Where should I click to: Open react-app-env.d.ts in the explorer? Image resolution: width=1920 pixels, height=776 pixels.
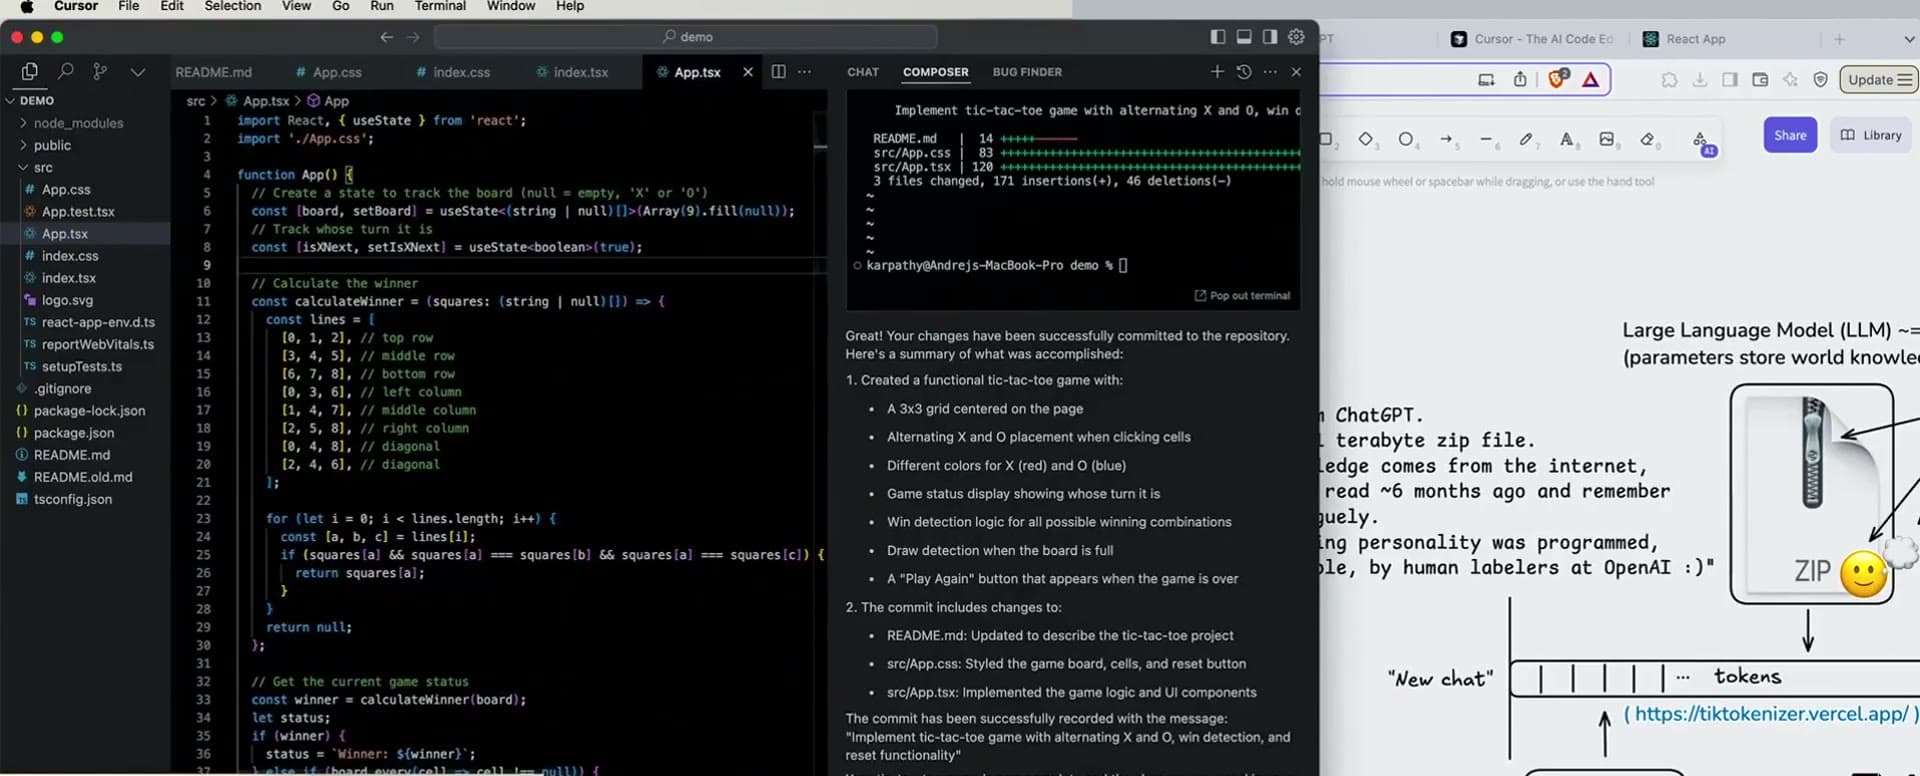85,322
